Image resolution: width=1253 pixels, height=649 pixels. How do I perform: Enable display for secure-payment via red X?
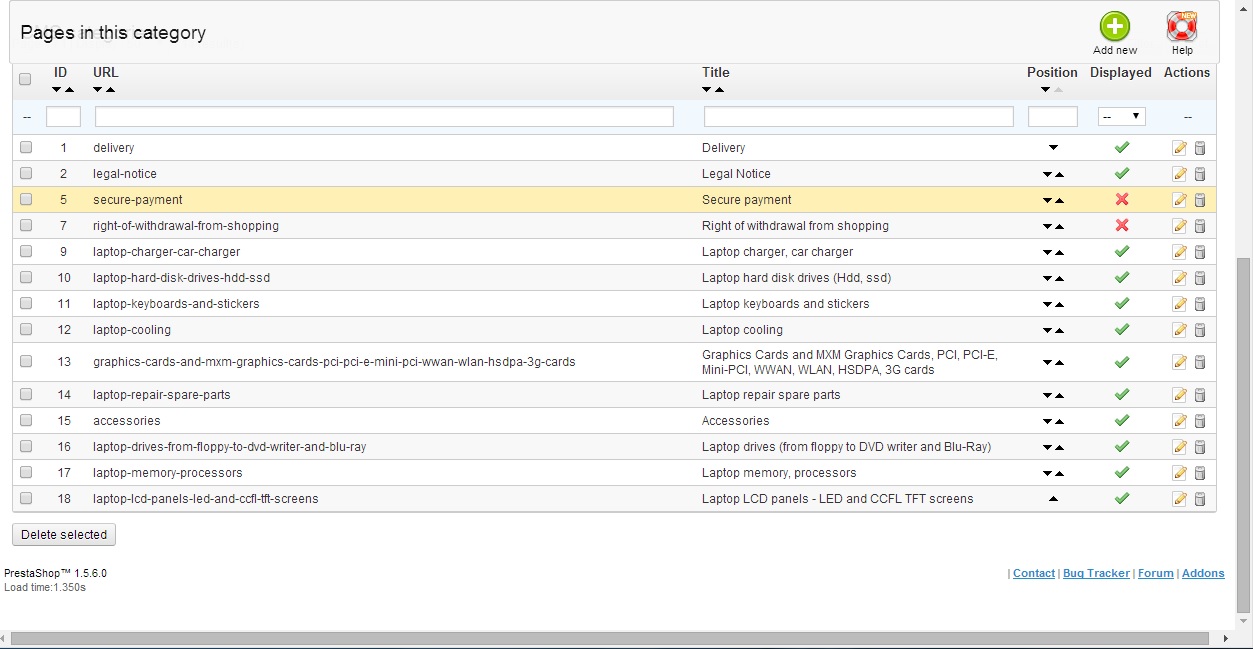[x=1121, y=200]
